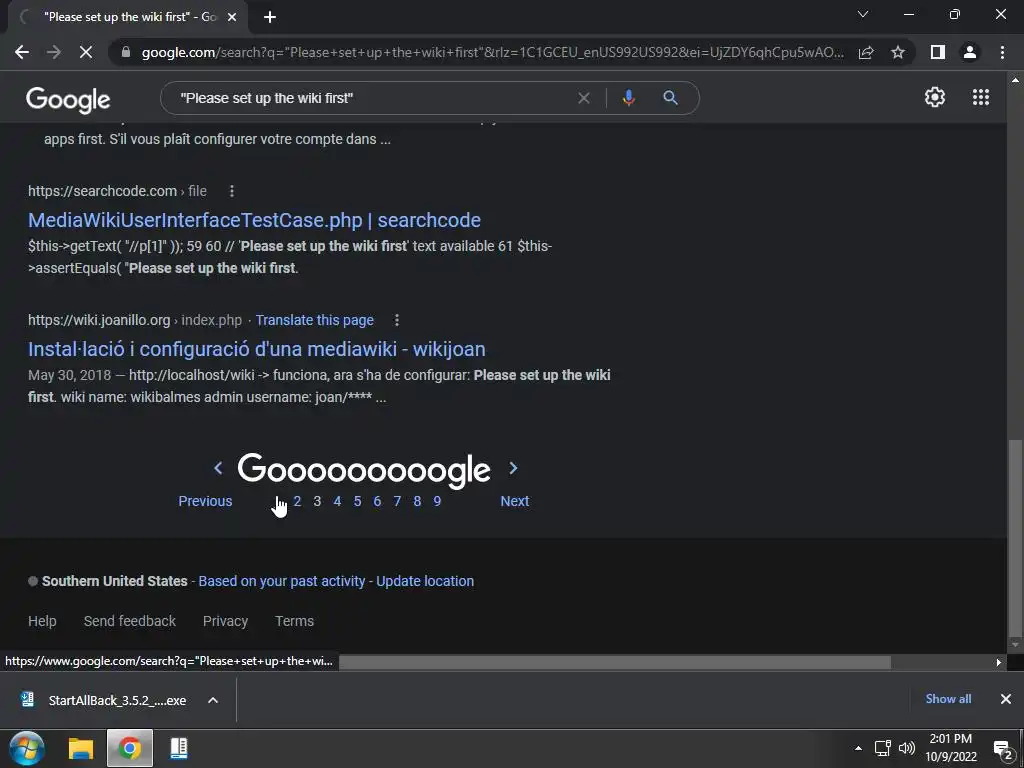Click the horizontal scrollbar thumb

(615, 662)
